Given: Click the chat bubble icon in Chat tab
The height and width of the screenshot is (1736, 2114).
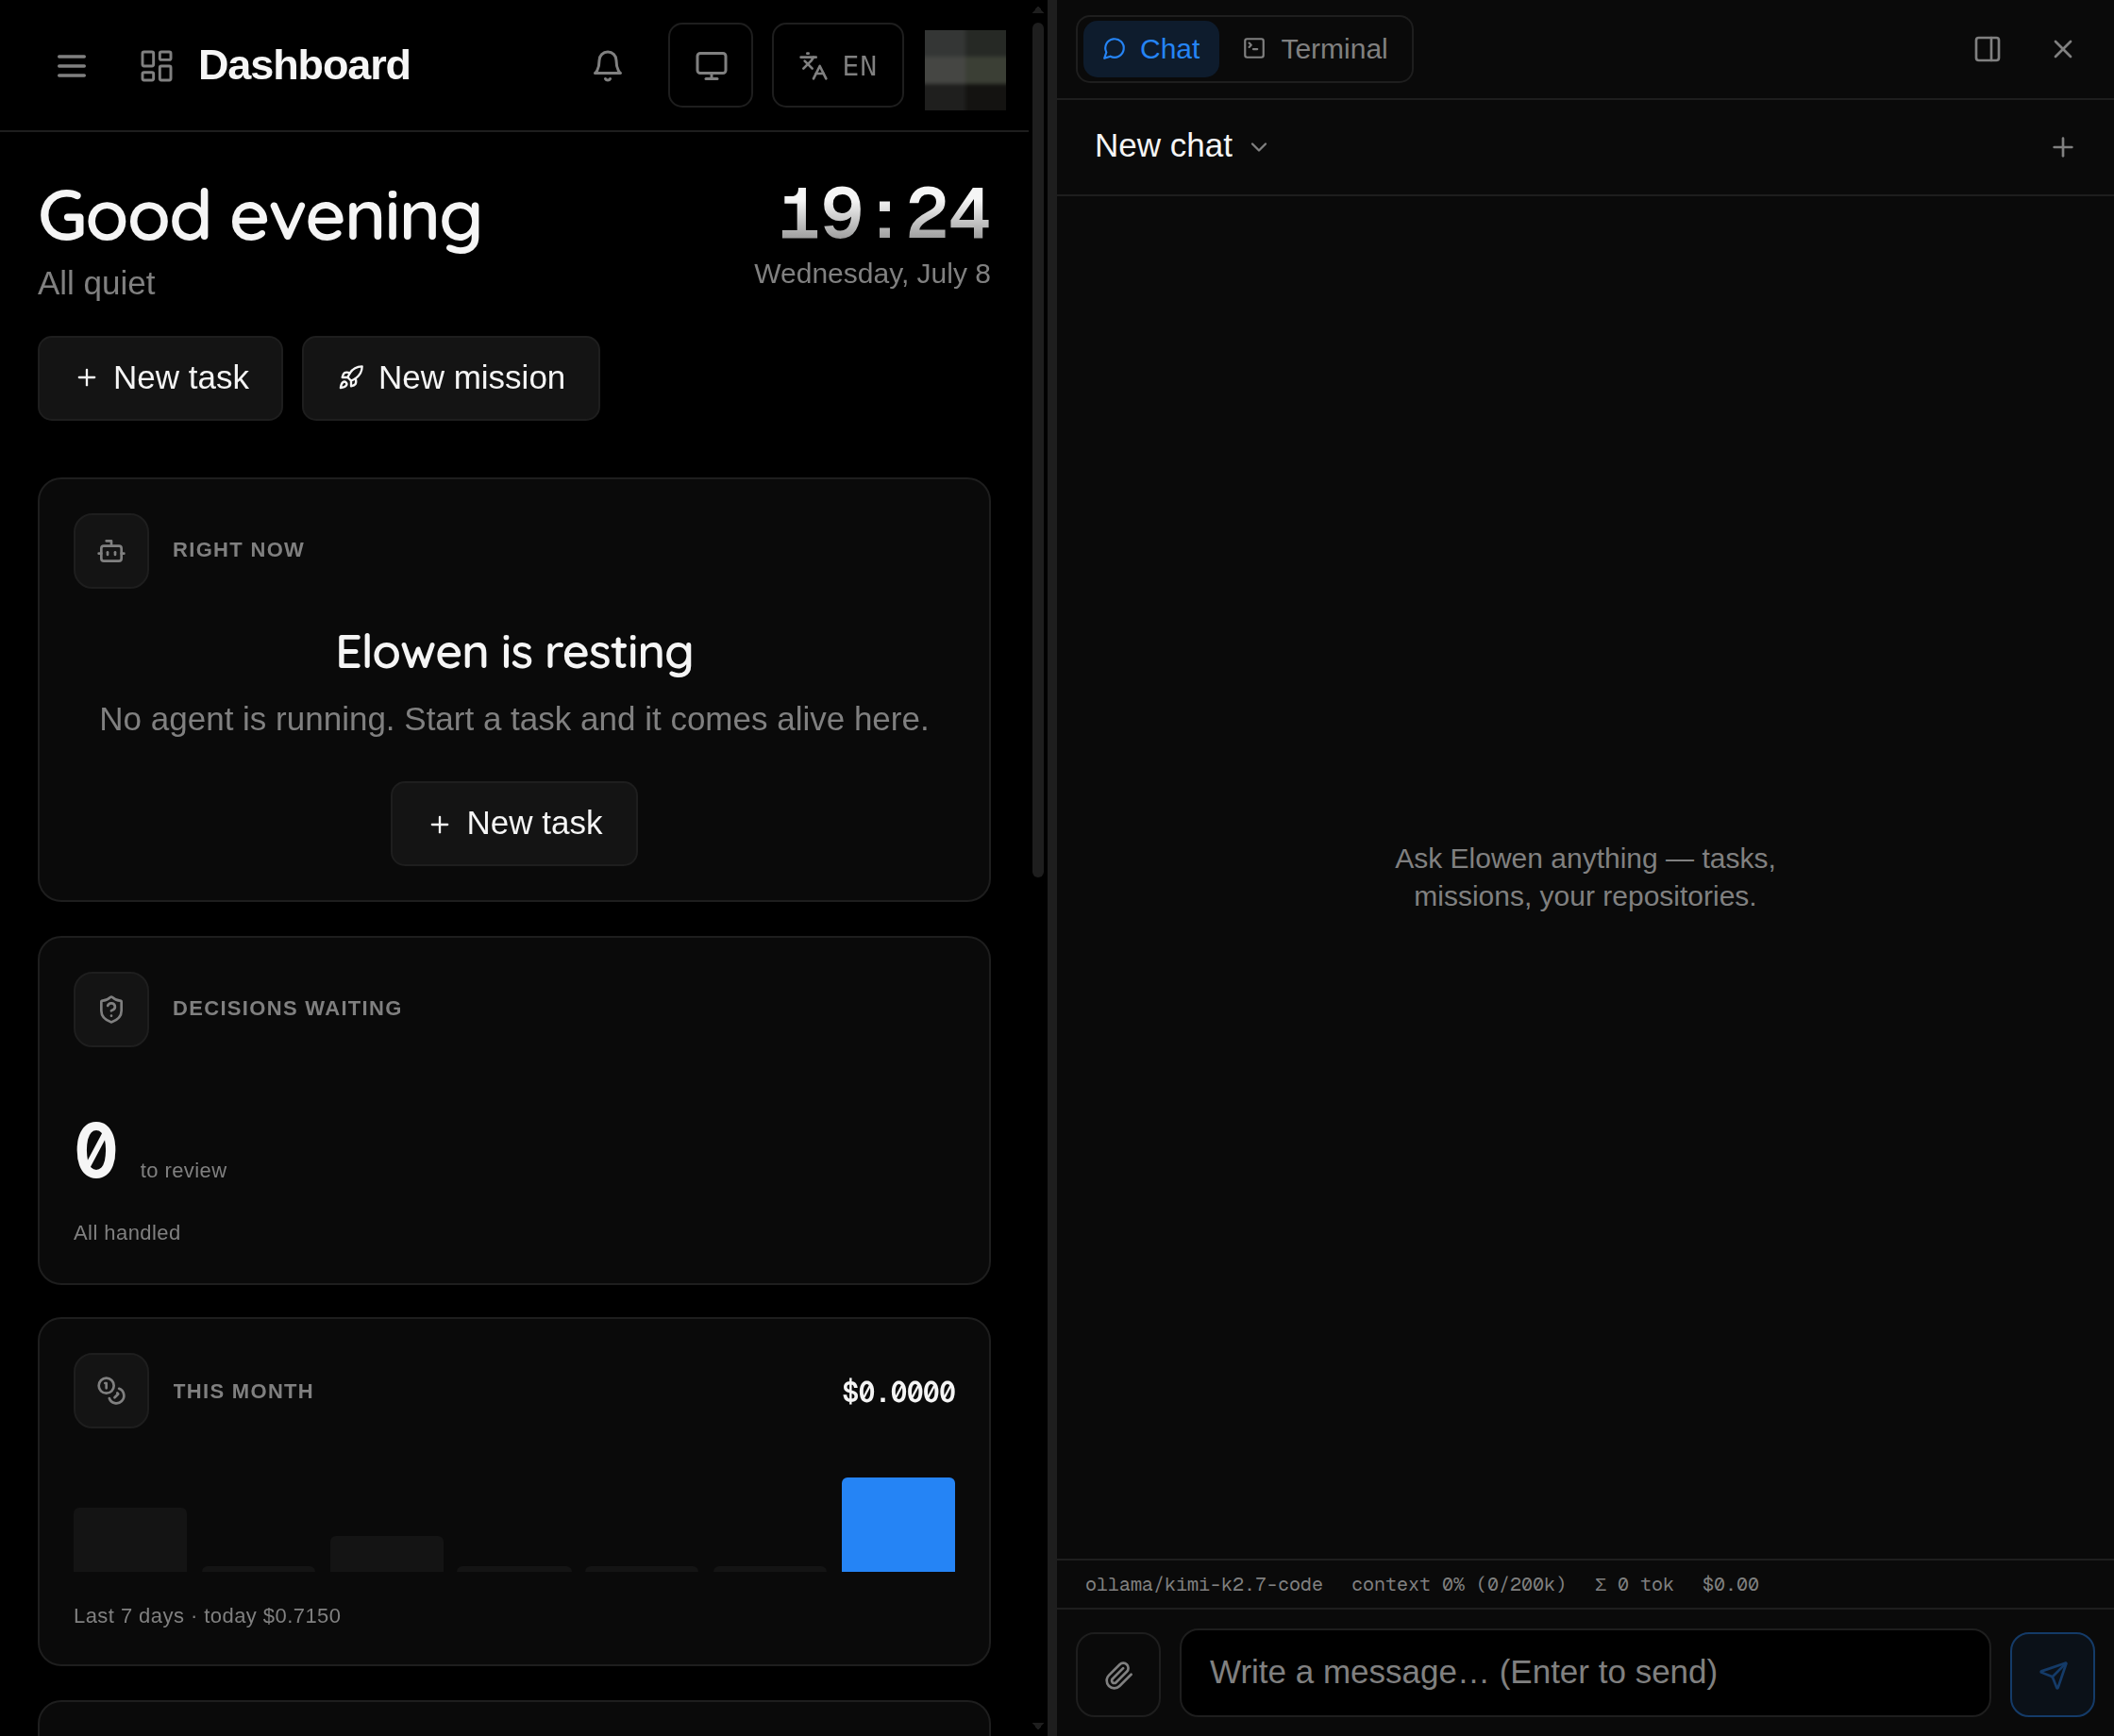Looking at the screenshot, I should [x=1114, y=49].
